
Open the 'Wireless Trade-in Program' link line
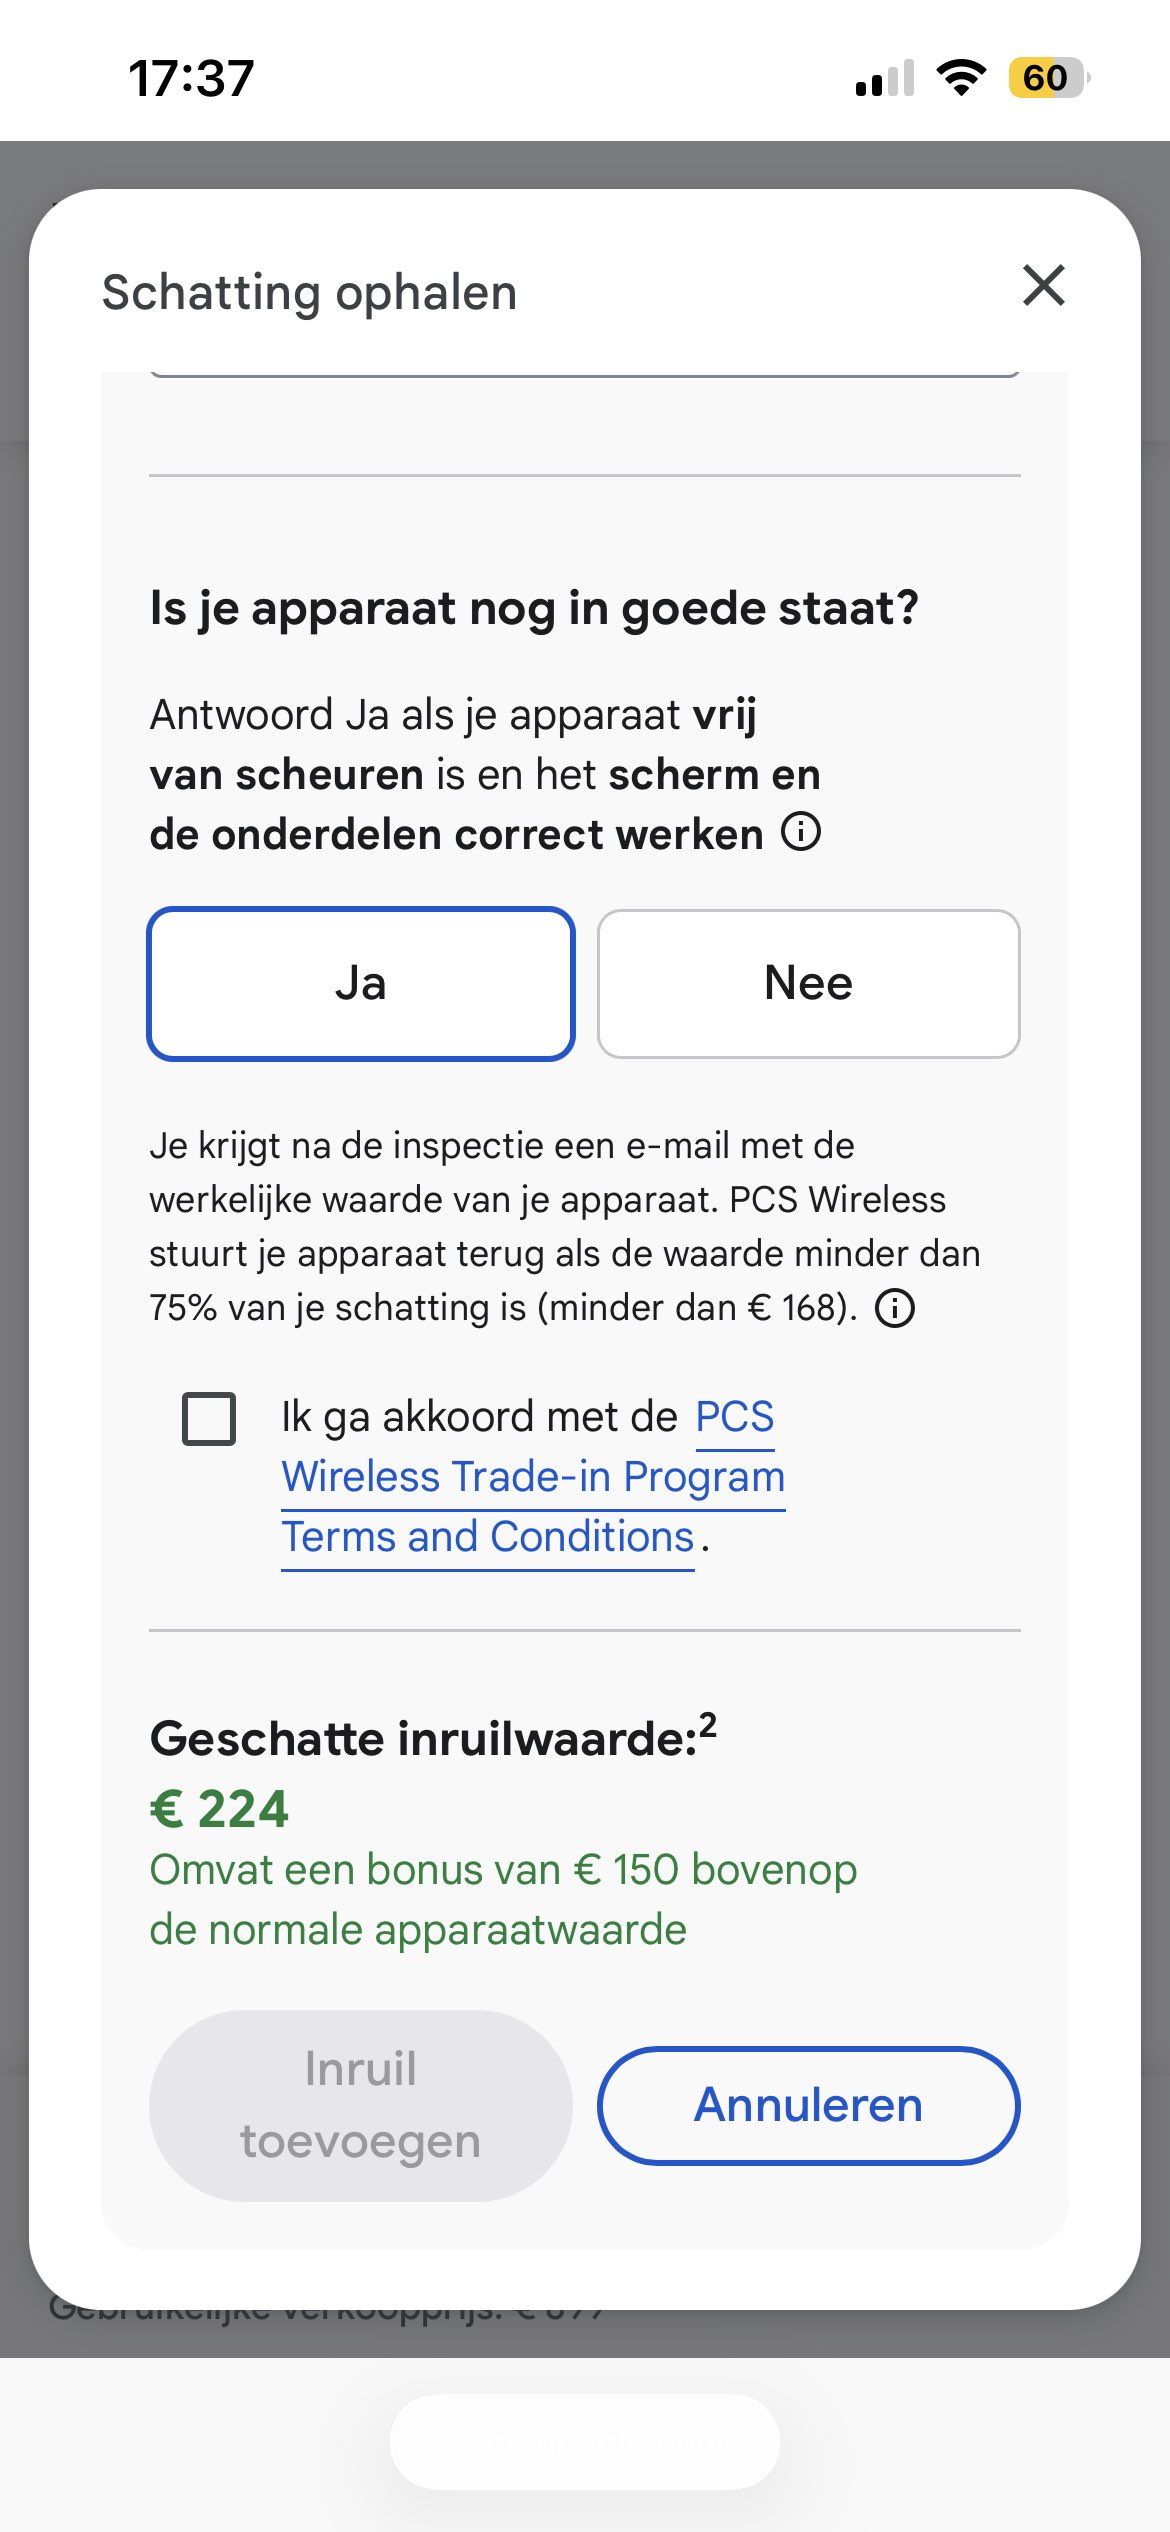533,1477
